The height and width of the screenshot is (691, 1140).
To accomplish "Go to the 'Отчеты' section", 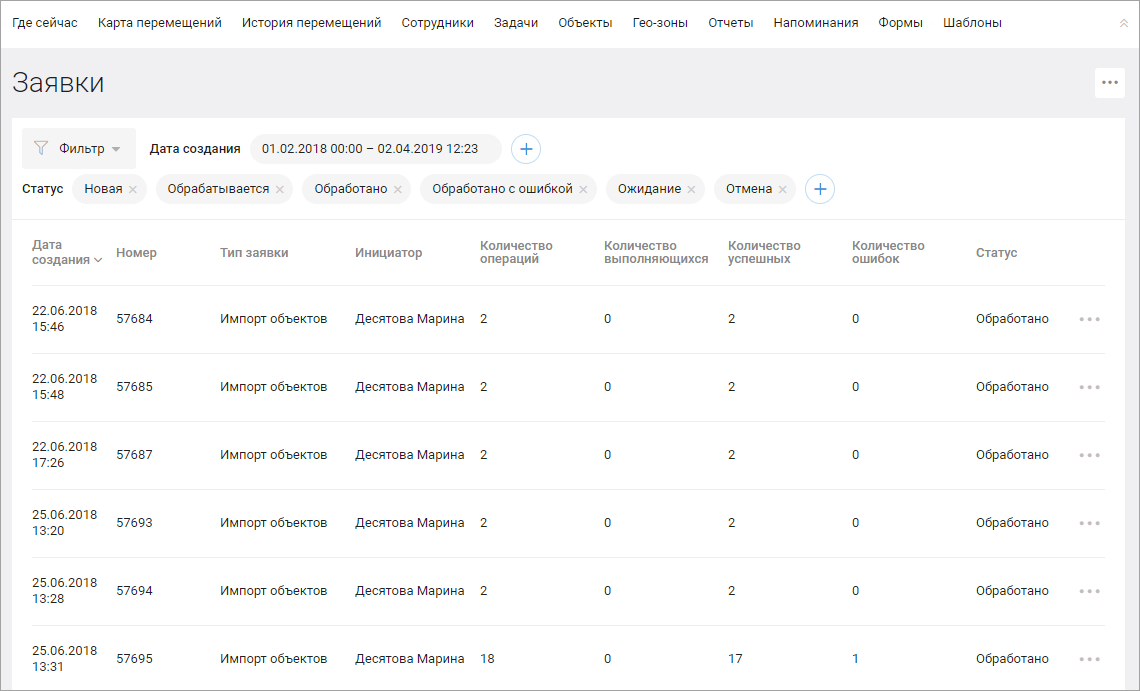I will (730, 23).
